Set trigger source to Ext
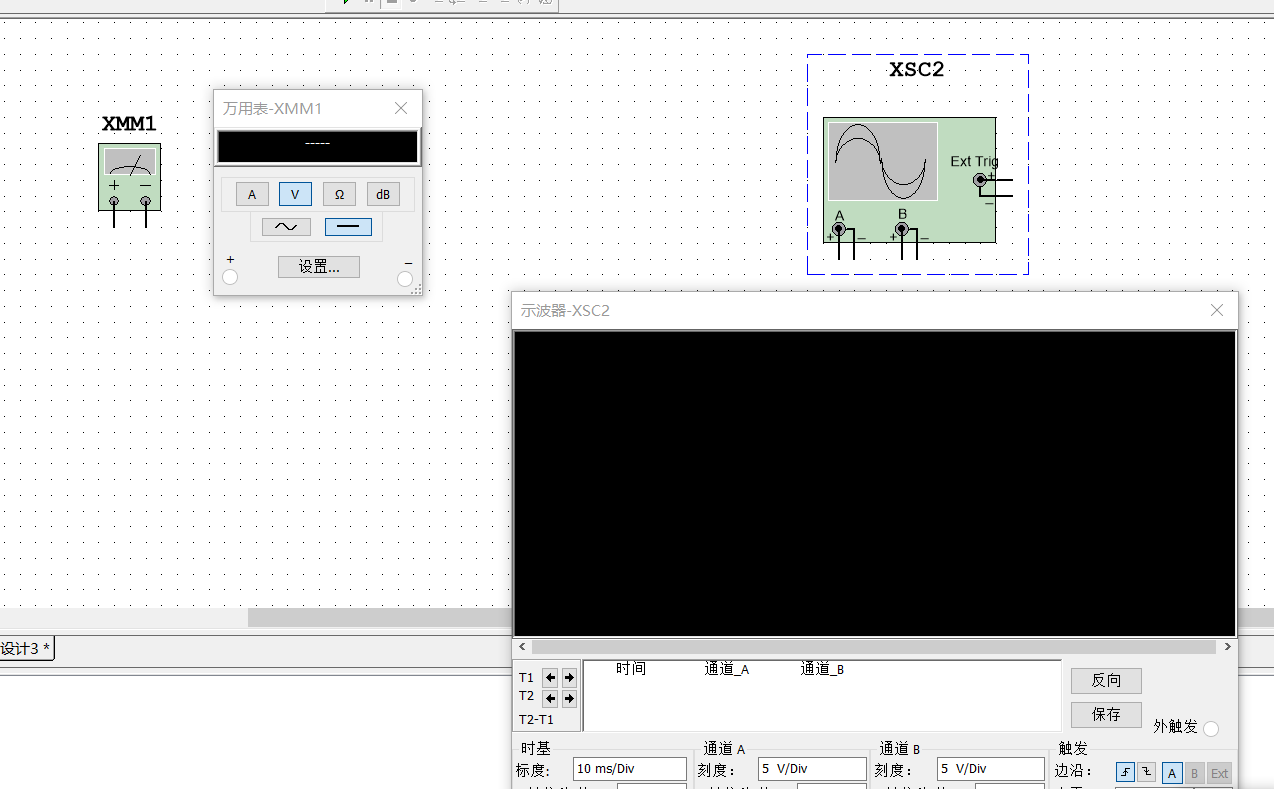 click(x=1219, y=773)
